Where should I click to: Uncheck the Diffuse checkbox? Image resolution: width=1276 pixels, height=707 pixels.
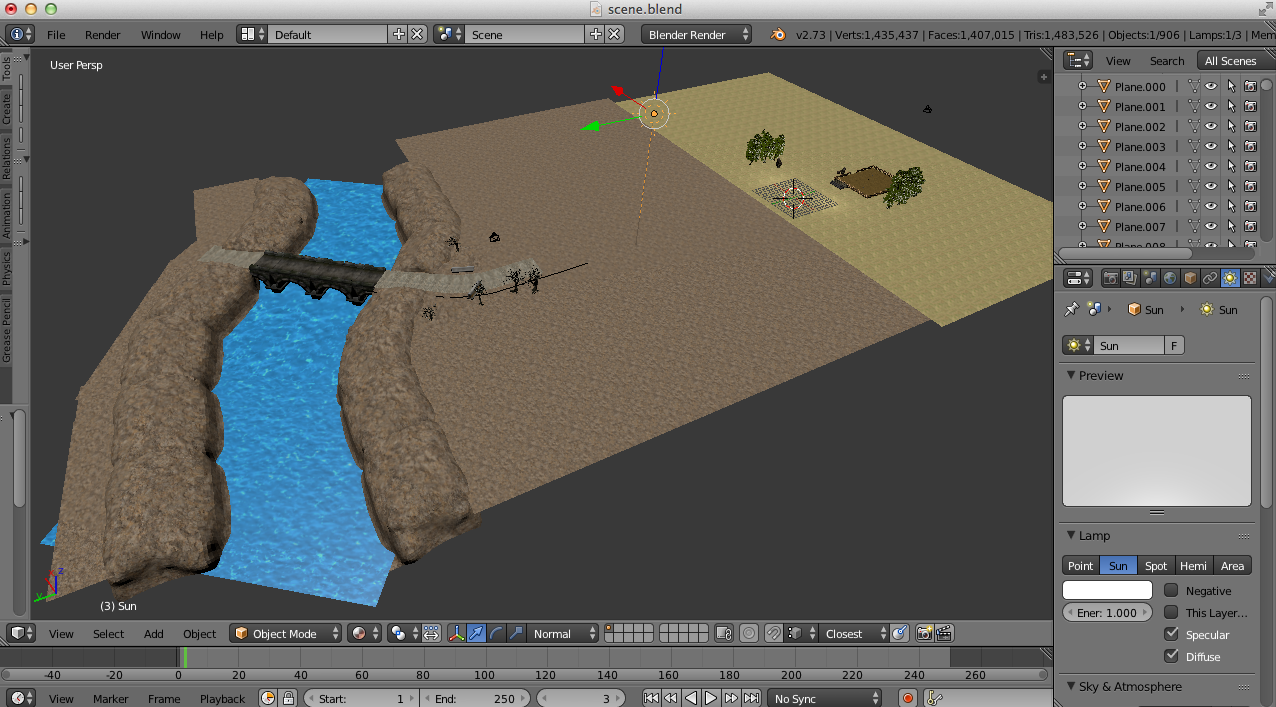[1171, 656]
